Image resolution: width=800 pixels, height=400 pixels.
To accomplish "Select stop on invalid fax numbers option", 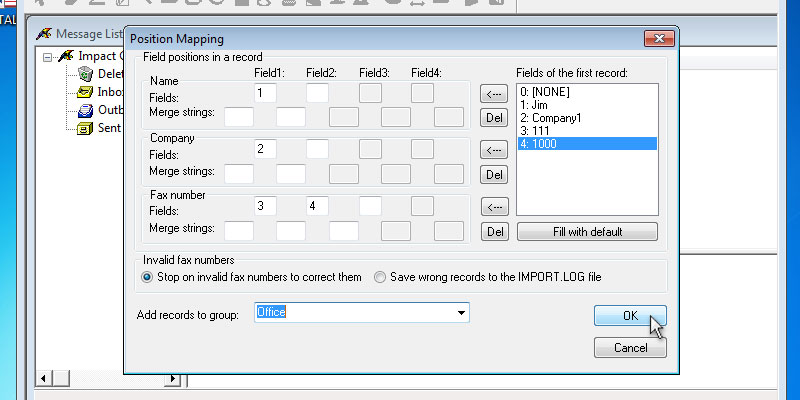I will pos(147,277).
